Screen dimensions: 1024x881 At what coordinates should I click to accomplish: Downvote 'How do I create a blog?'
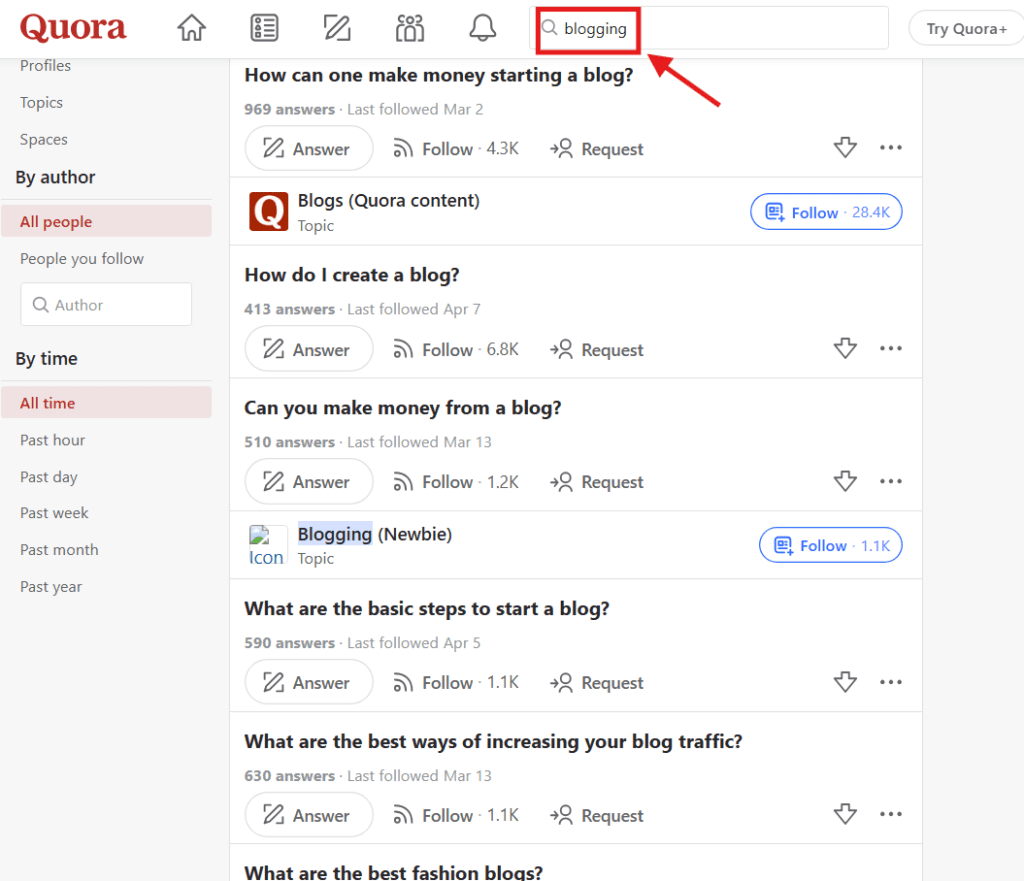pos(845,348)
